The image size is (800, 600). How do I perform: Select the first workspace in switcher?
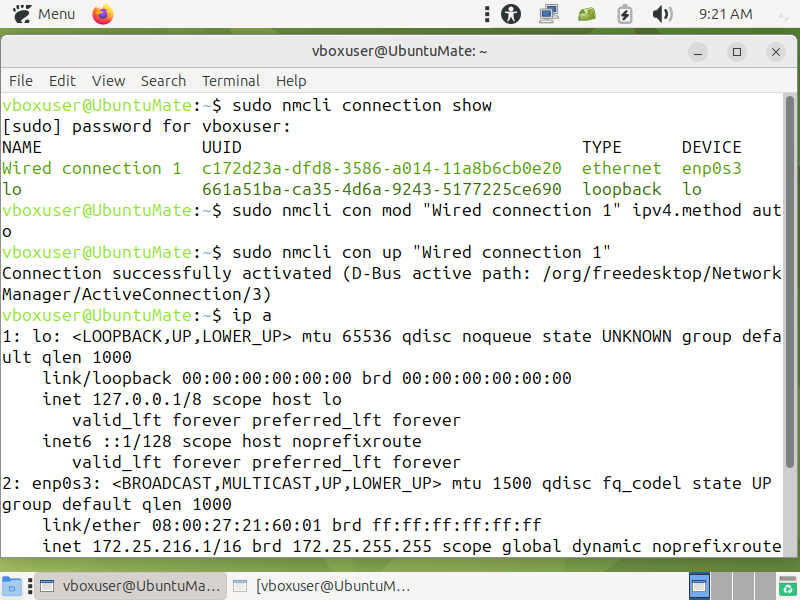(x=699, y=586)
